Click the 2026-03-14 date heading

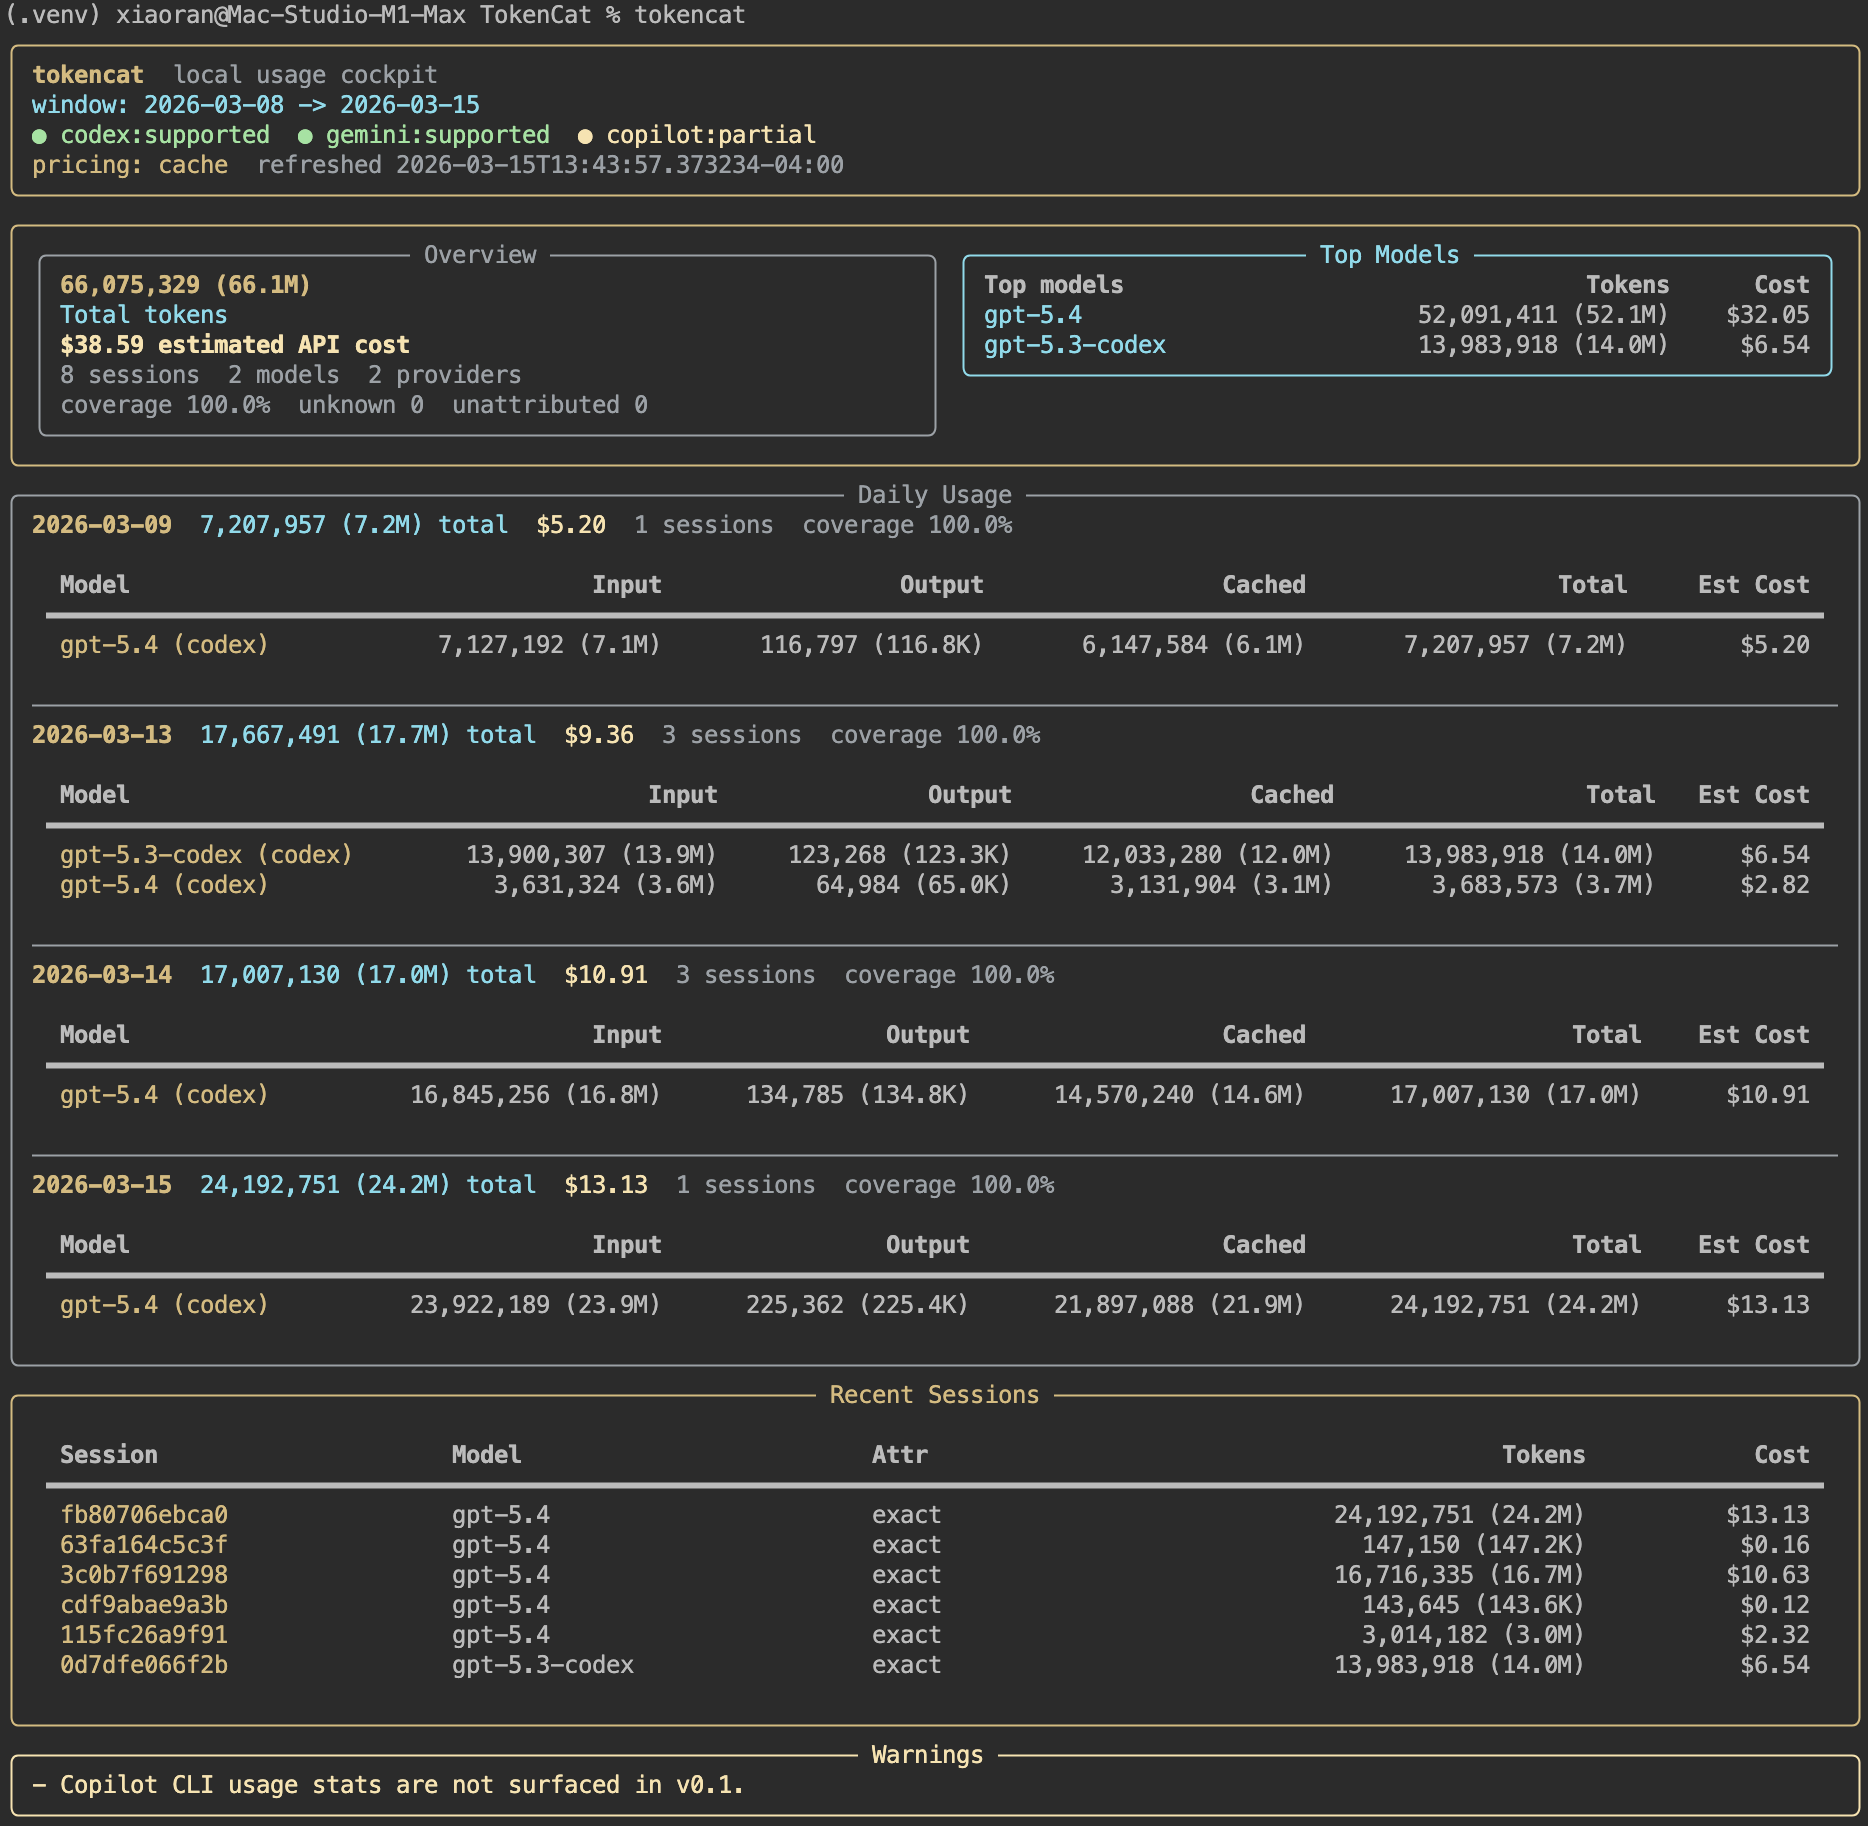tap(102, 975)
